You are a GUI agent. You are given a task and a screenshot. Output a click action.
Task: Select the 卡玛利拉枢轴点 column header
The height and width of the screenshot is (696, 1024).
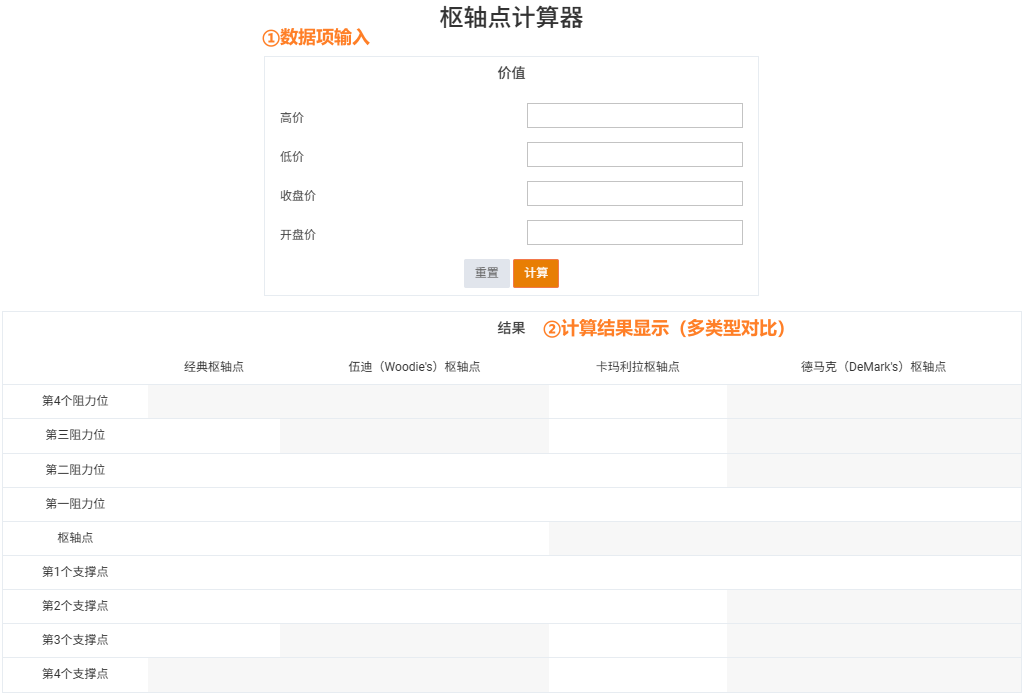637,367
